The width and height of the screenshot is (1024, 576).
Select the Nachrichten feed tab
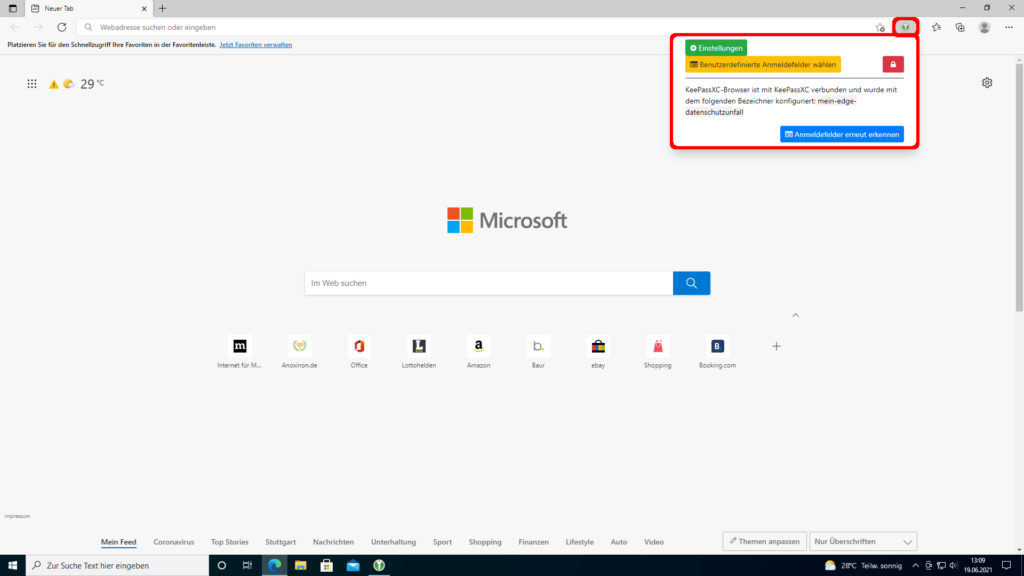coord(333,542)
